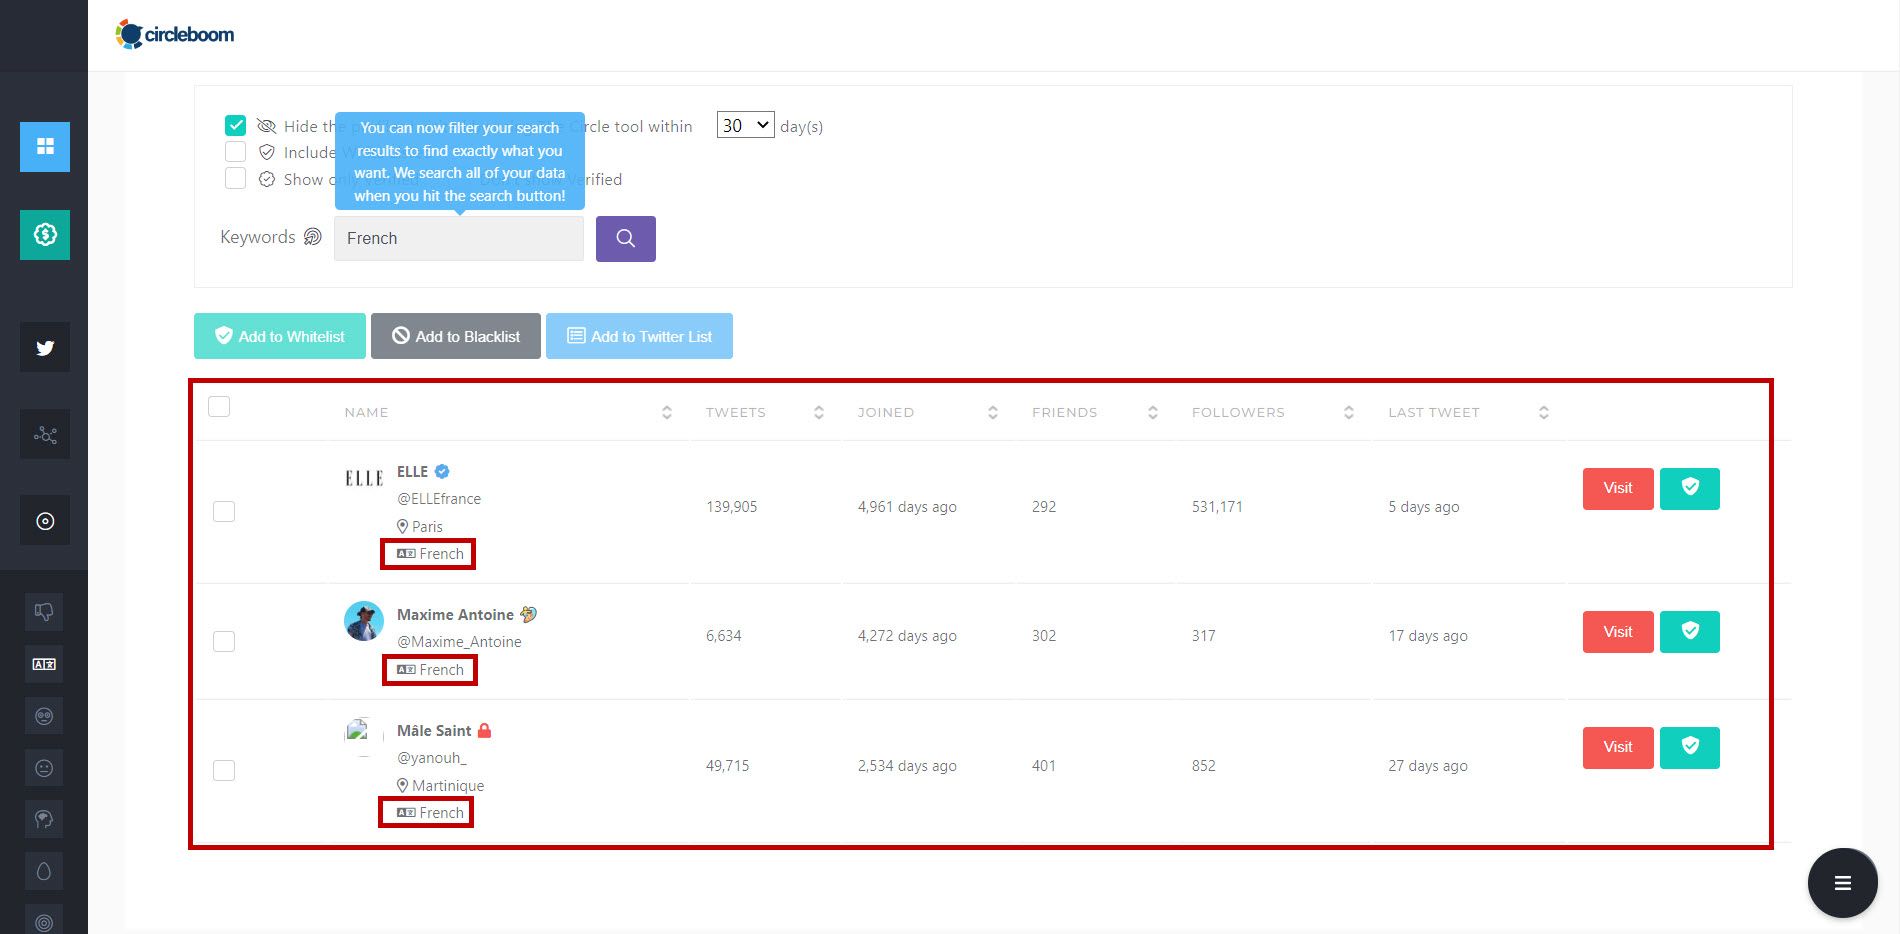Sort by the Last Tweet column arrows
The height and width of the screenshot is (934, 1900).
(1544, 412)
